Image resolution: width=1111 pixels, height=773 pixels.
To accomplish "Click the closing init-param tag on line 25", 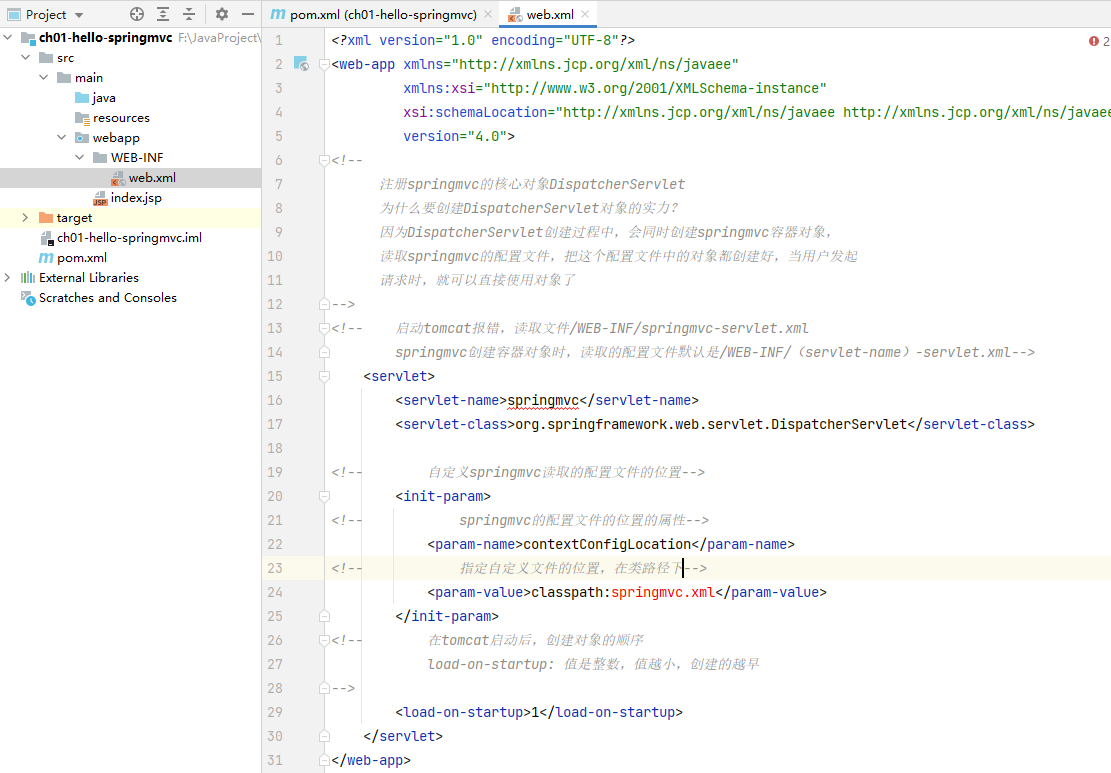I will (x=447, y=616).
